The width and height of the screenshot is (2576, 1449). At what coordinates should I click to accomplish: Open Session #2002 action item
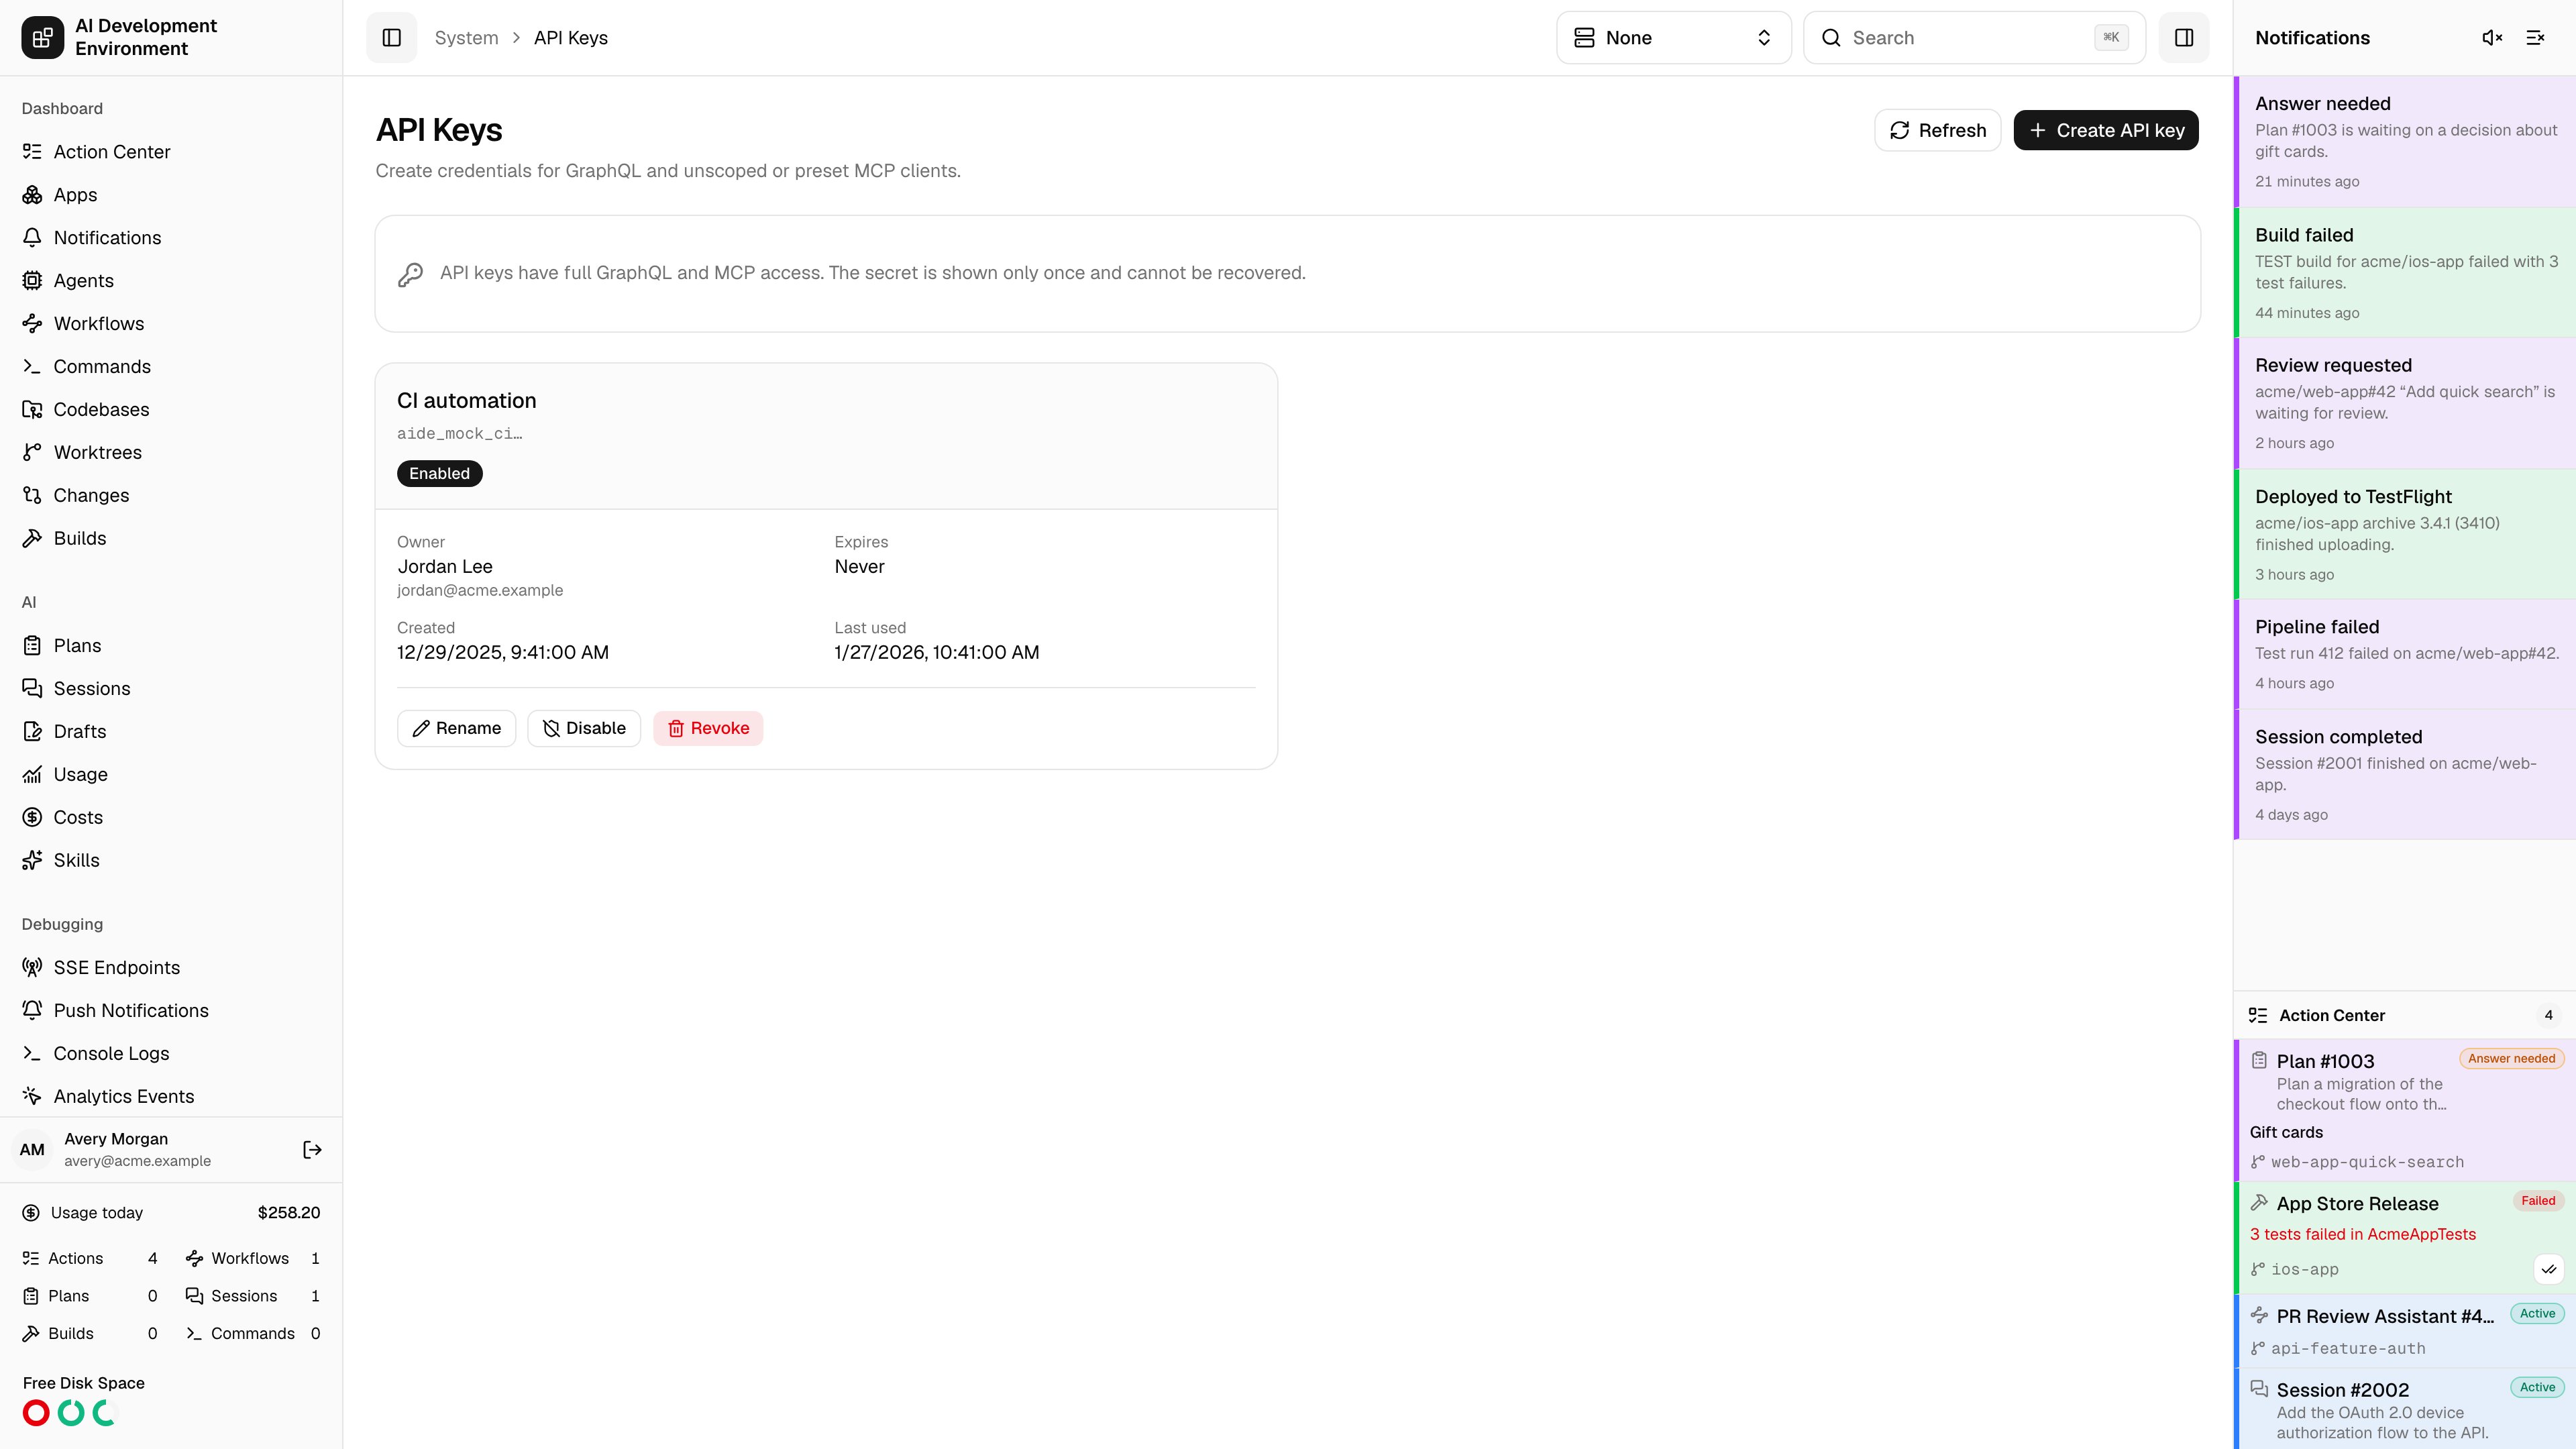tap(2405, 1409)
